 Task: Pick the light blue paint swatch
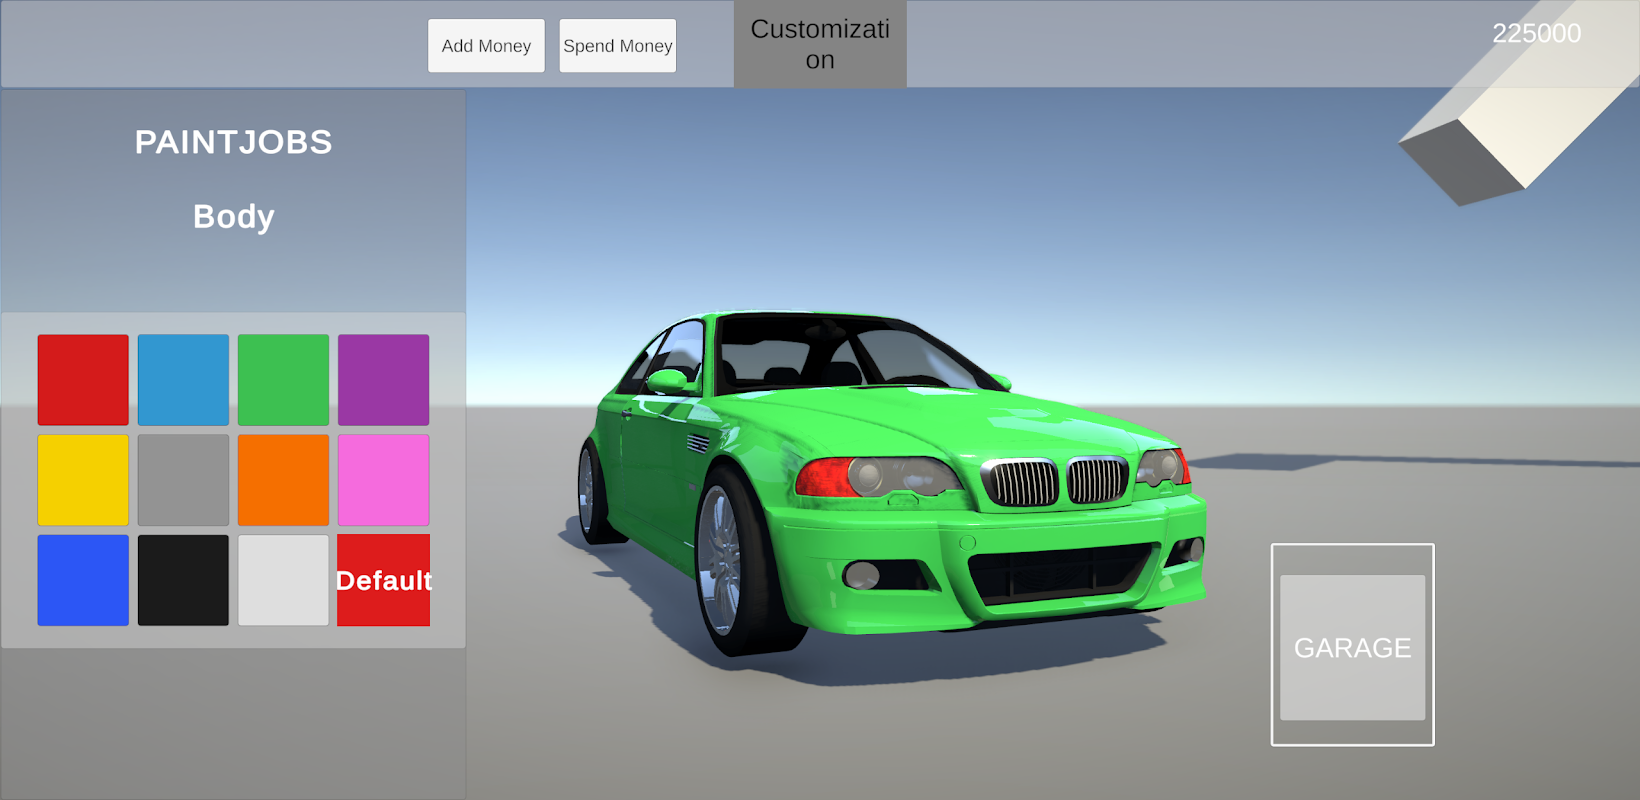(183, 380)
